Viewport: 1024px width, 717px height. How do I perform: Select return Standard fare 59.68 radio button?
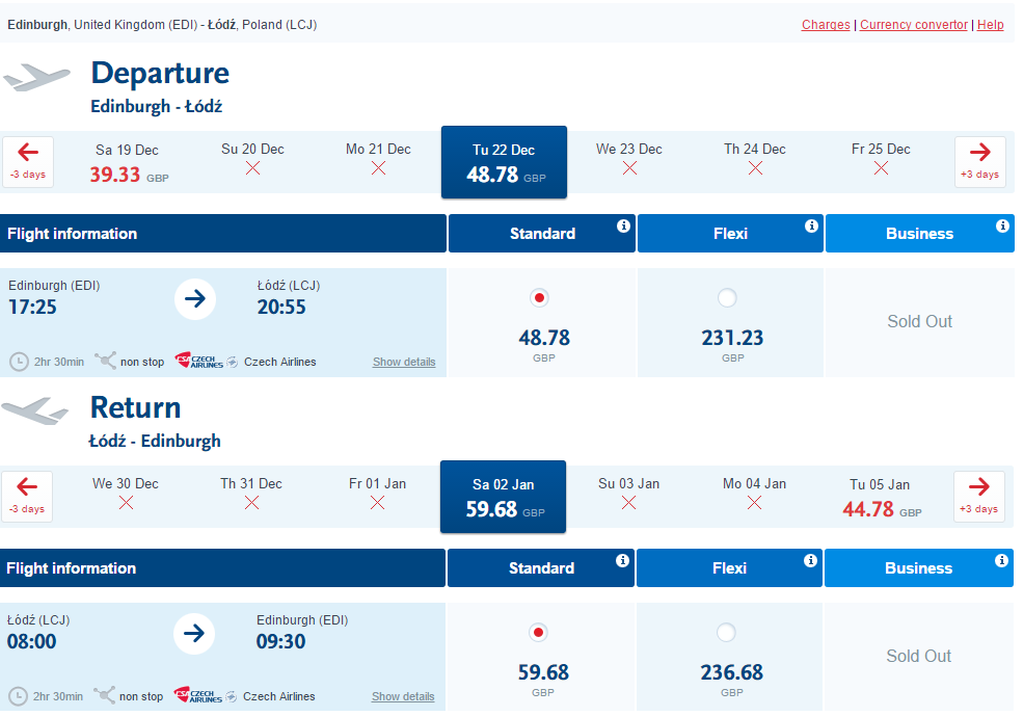pyautogui.click(x=538, y=632)
